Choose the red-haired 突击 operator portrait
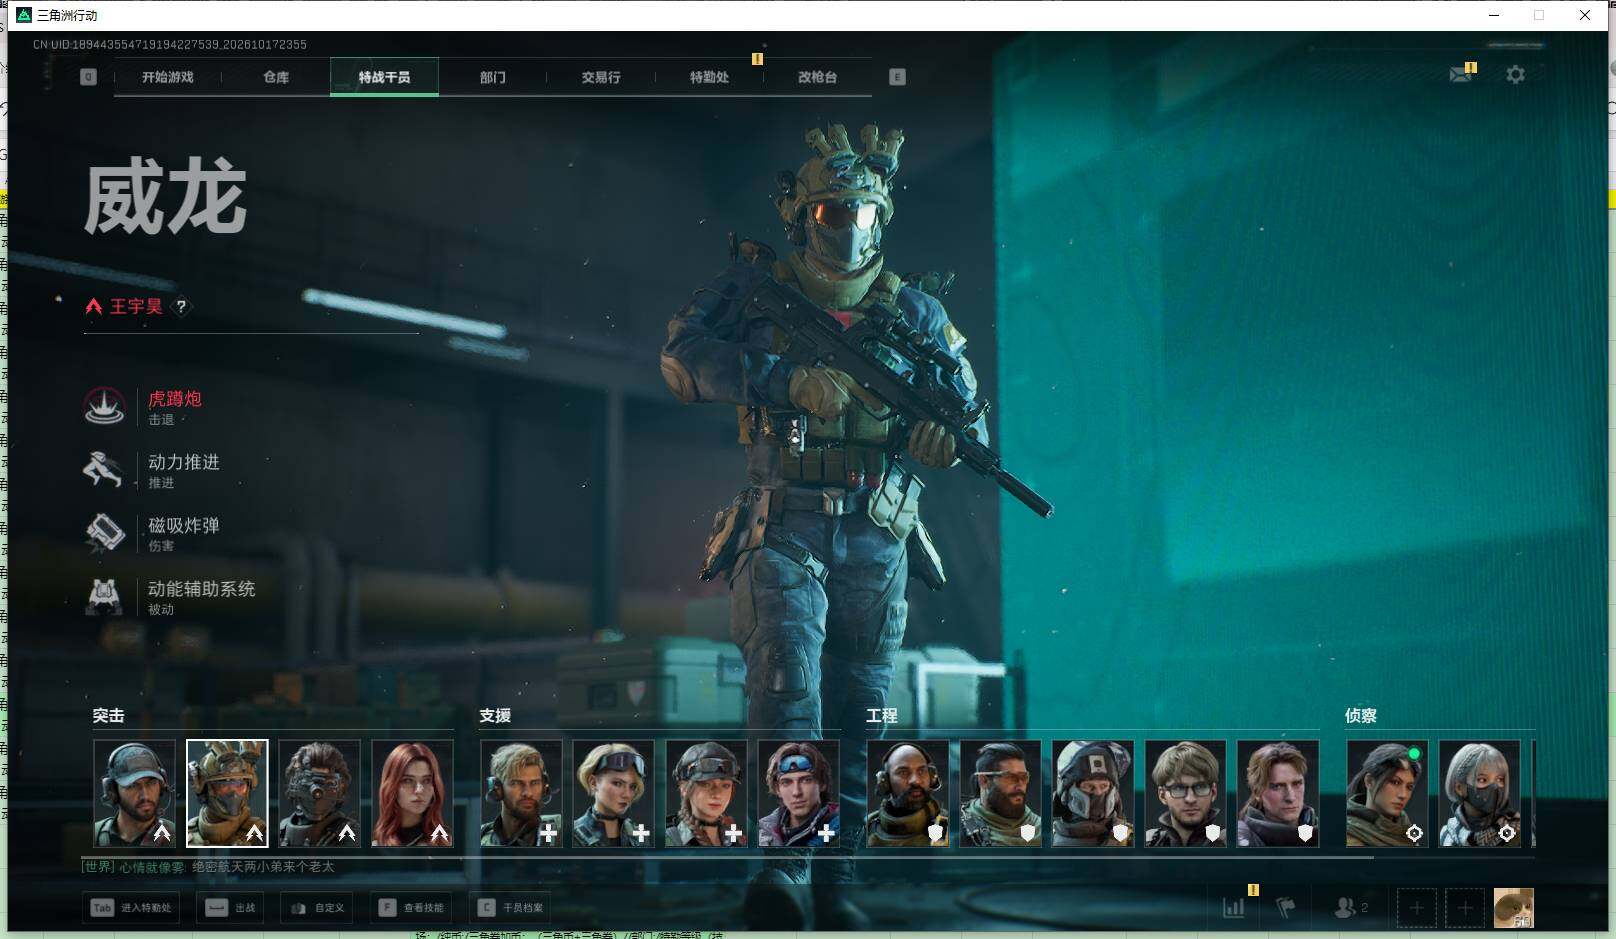This screenshot has height=939, width=1616. tap(412, 793)
